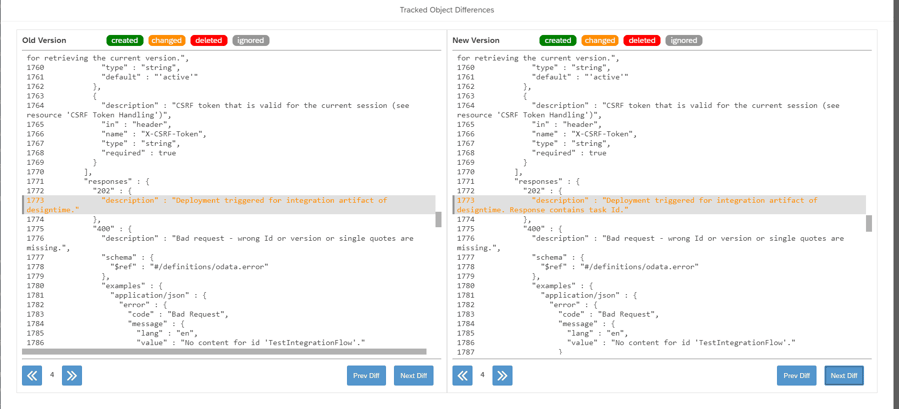Click line 1786 TestIntegrationFlow value in Old Version

[x=251, y=343]
